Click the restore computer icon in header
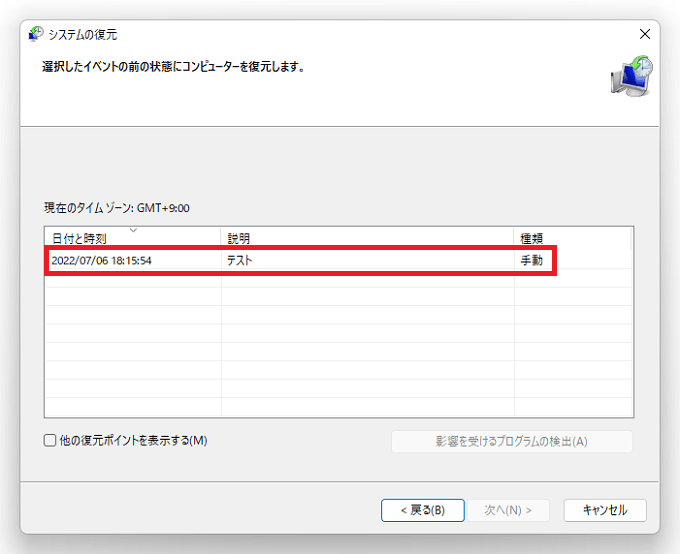 (631, 76)
